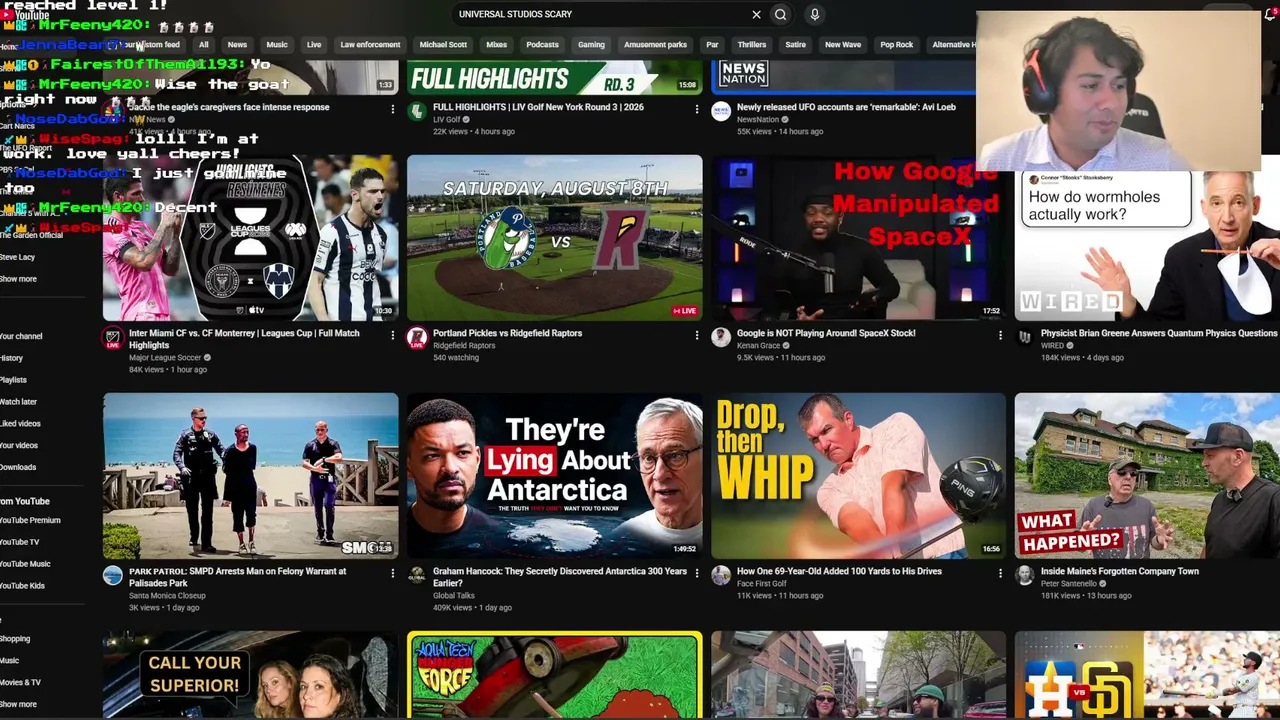Viewport: 1280px width, 720px height.
Task: Open Santa Monica Closeup channel avatar
Action: (x=113, y=575)
